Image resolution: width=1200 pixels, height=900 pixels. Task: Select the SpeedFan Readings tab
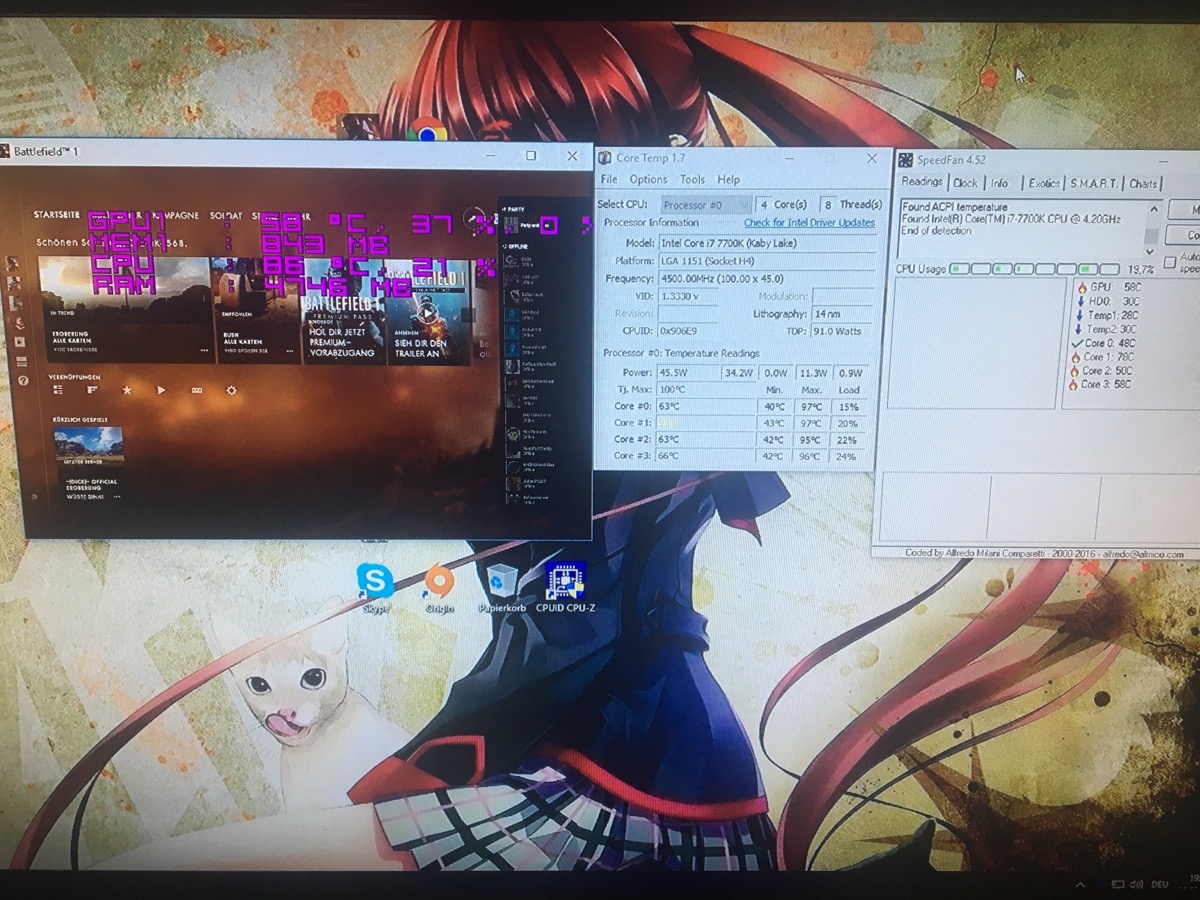tap(922, 182)
